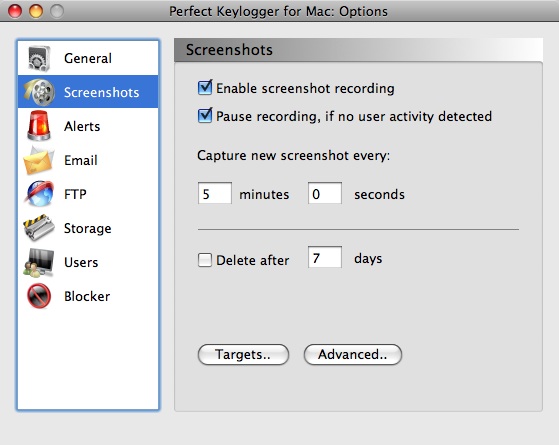This screenshot has height=445, width=559.
Task: Open the Email settings label
Action: [81, 160]
